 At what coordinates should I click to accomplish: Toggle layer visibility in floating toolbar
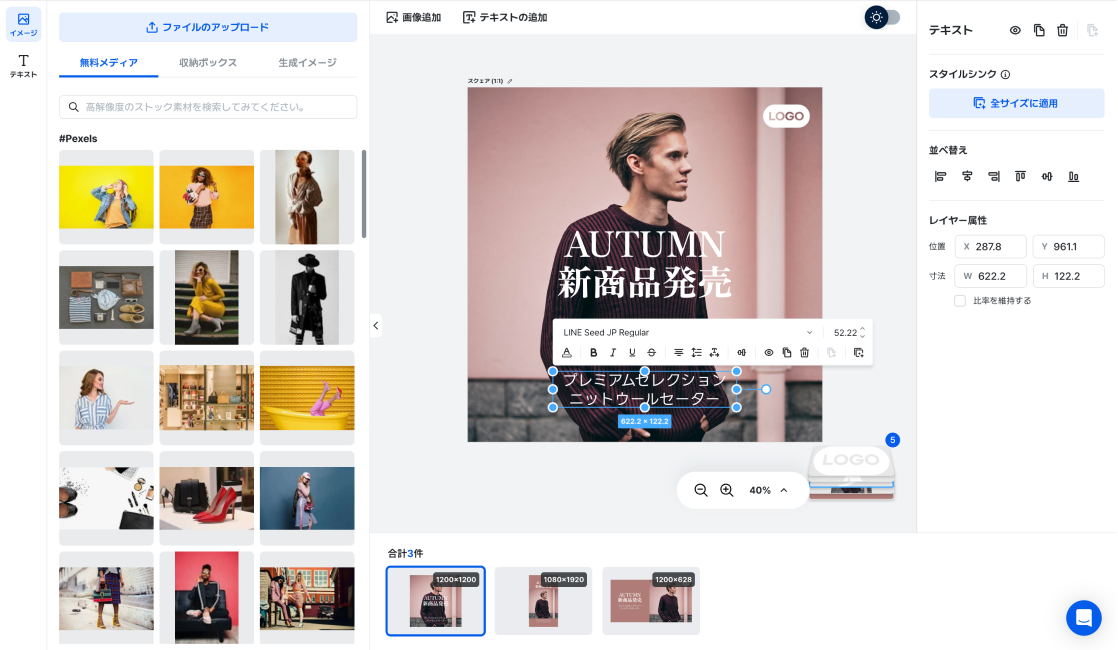(769, 353)
